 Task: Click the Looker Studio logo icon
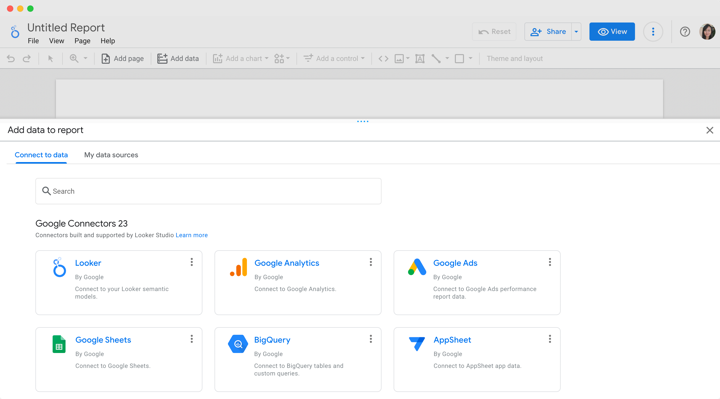pos(15,32)
